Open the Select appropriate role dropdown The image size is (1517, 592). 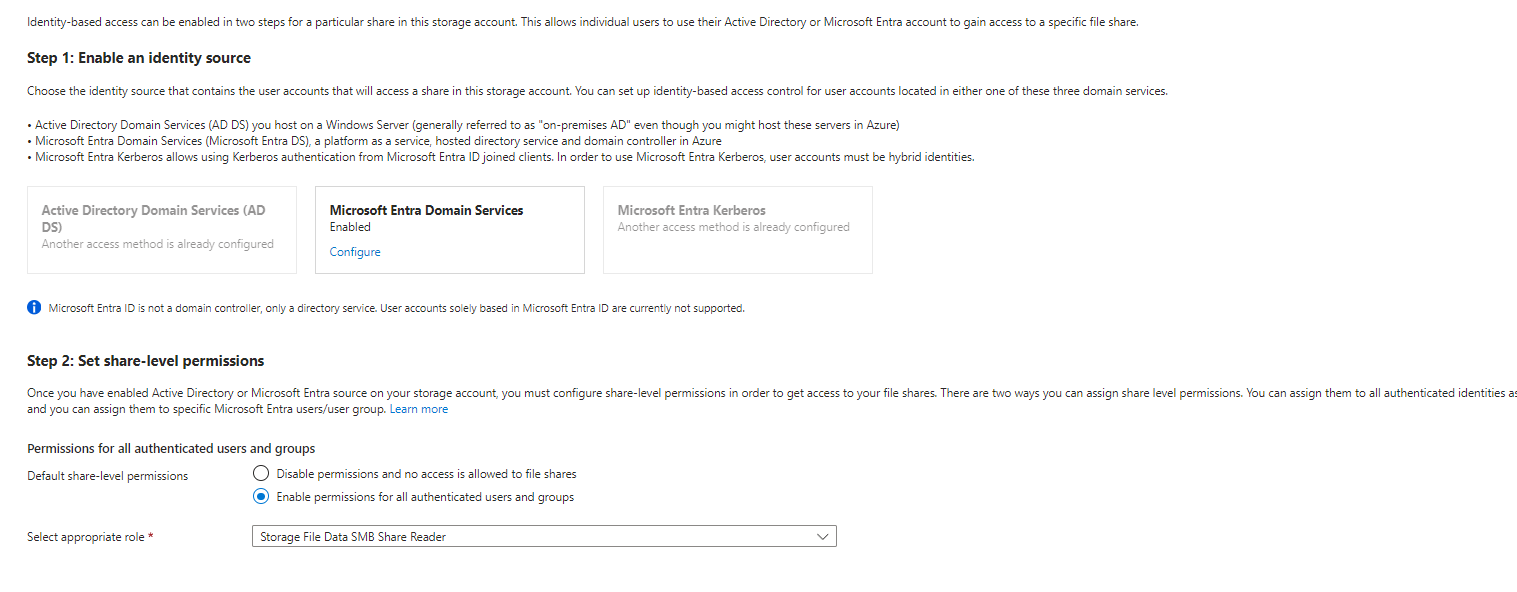pos(544,537)
